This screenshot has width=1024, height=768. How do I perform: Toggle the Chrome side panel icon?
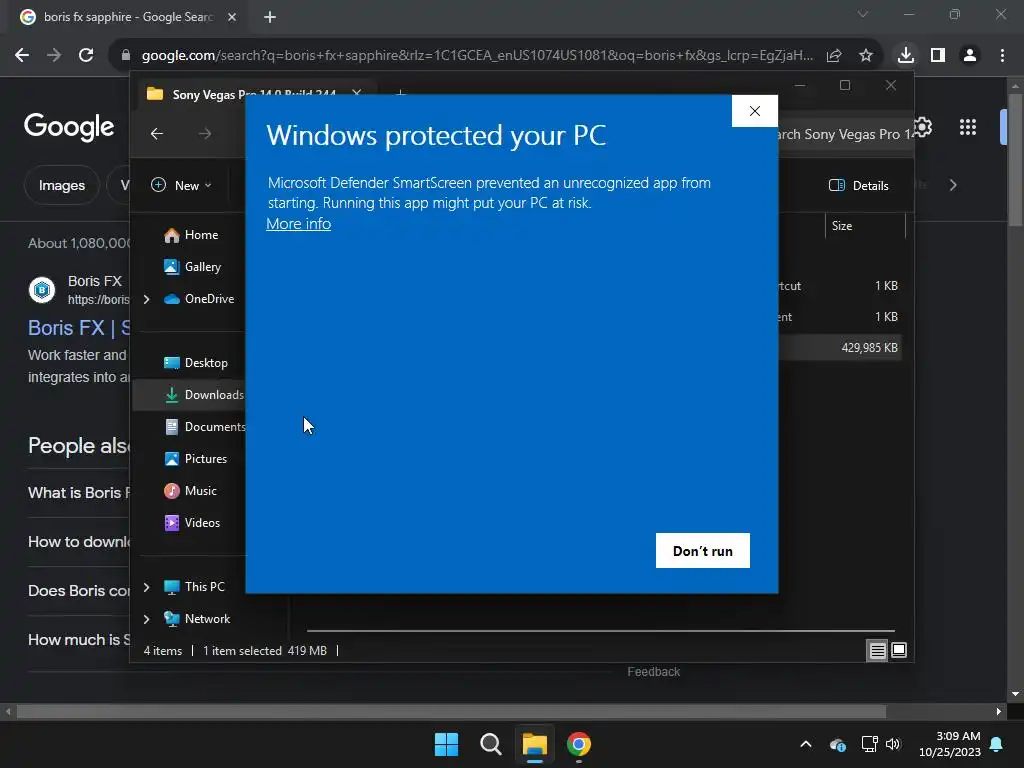pos(938,56)
